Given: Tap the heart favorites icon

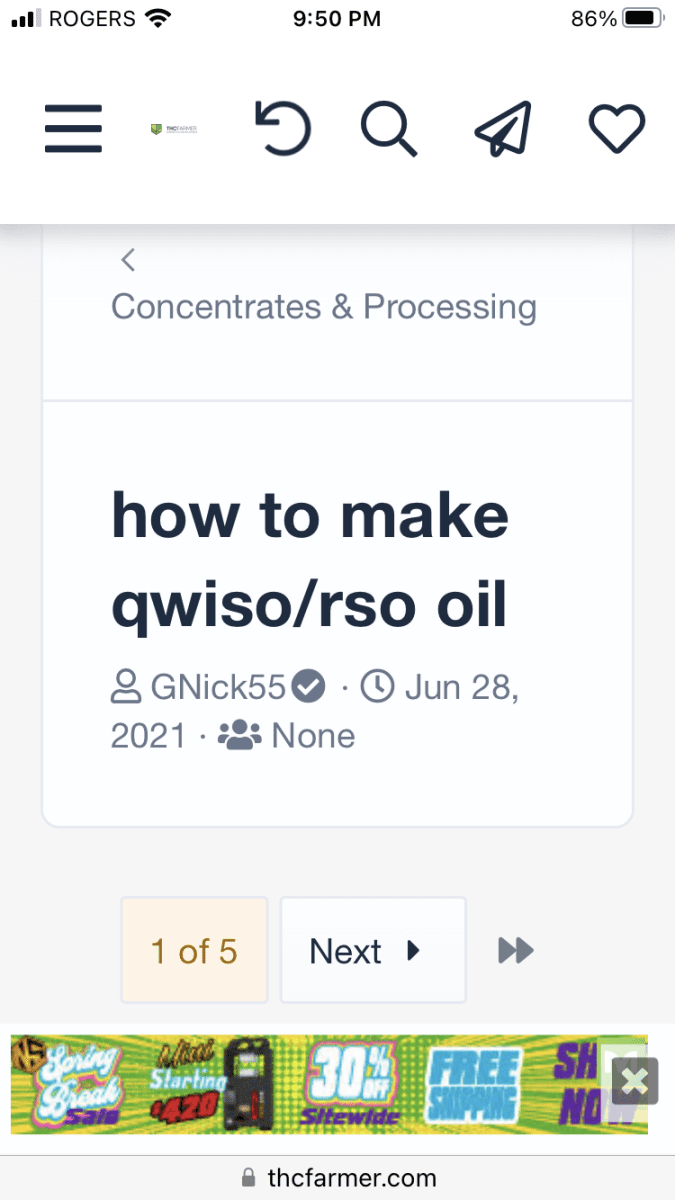Looking at the screenshot, I should (616, 130).
